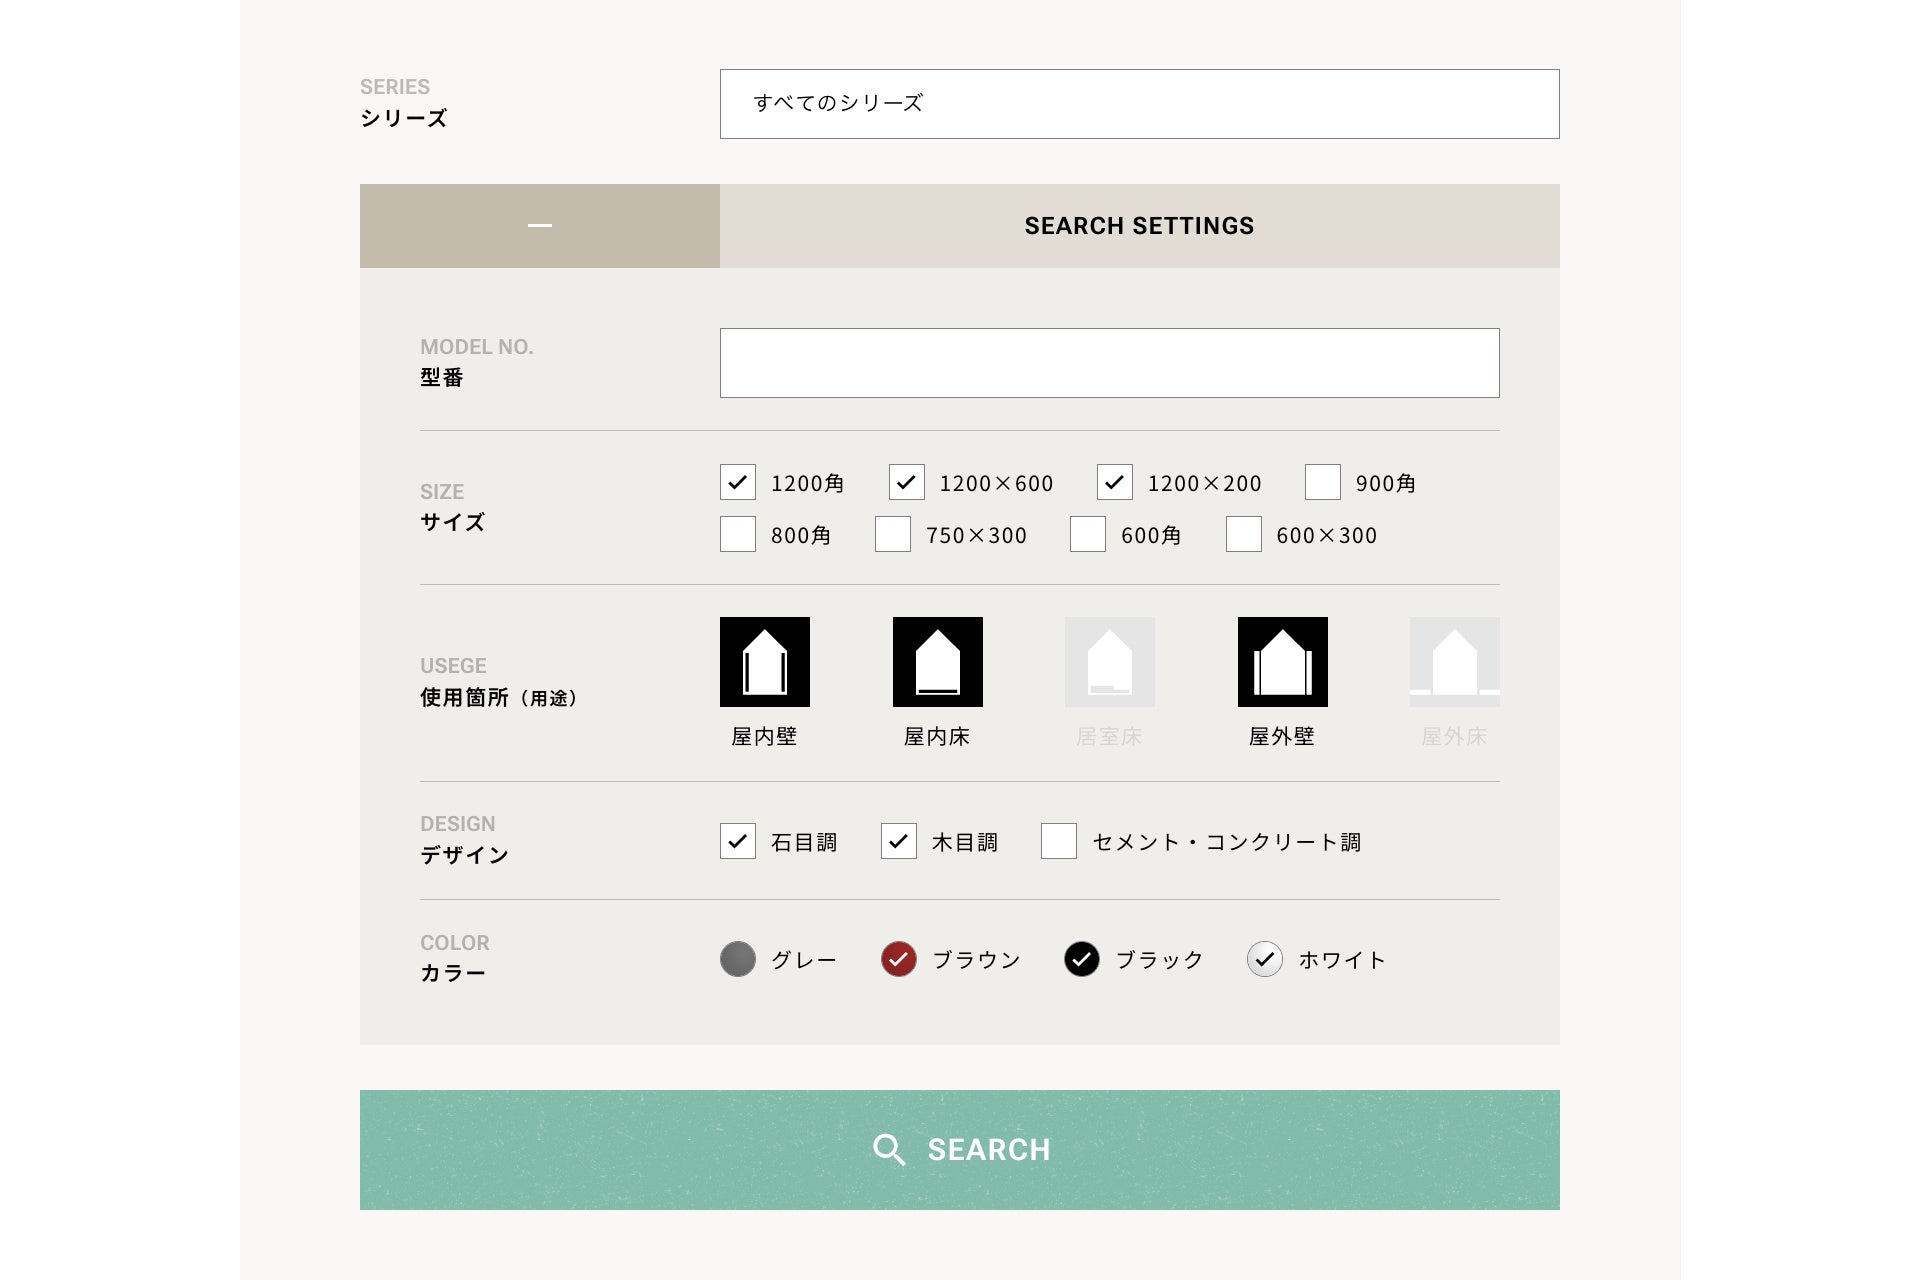1920x1280 pixels.
Task: Click the SEARCH SETTINGS header bar
Action: point(1139,226)
